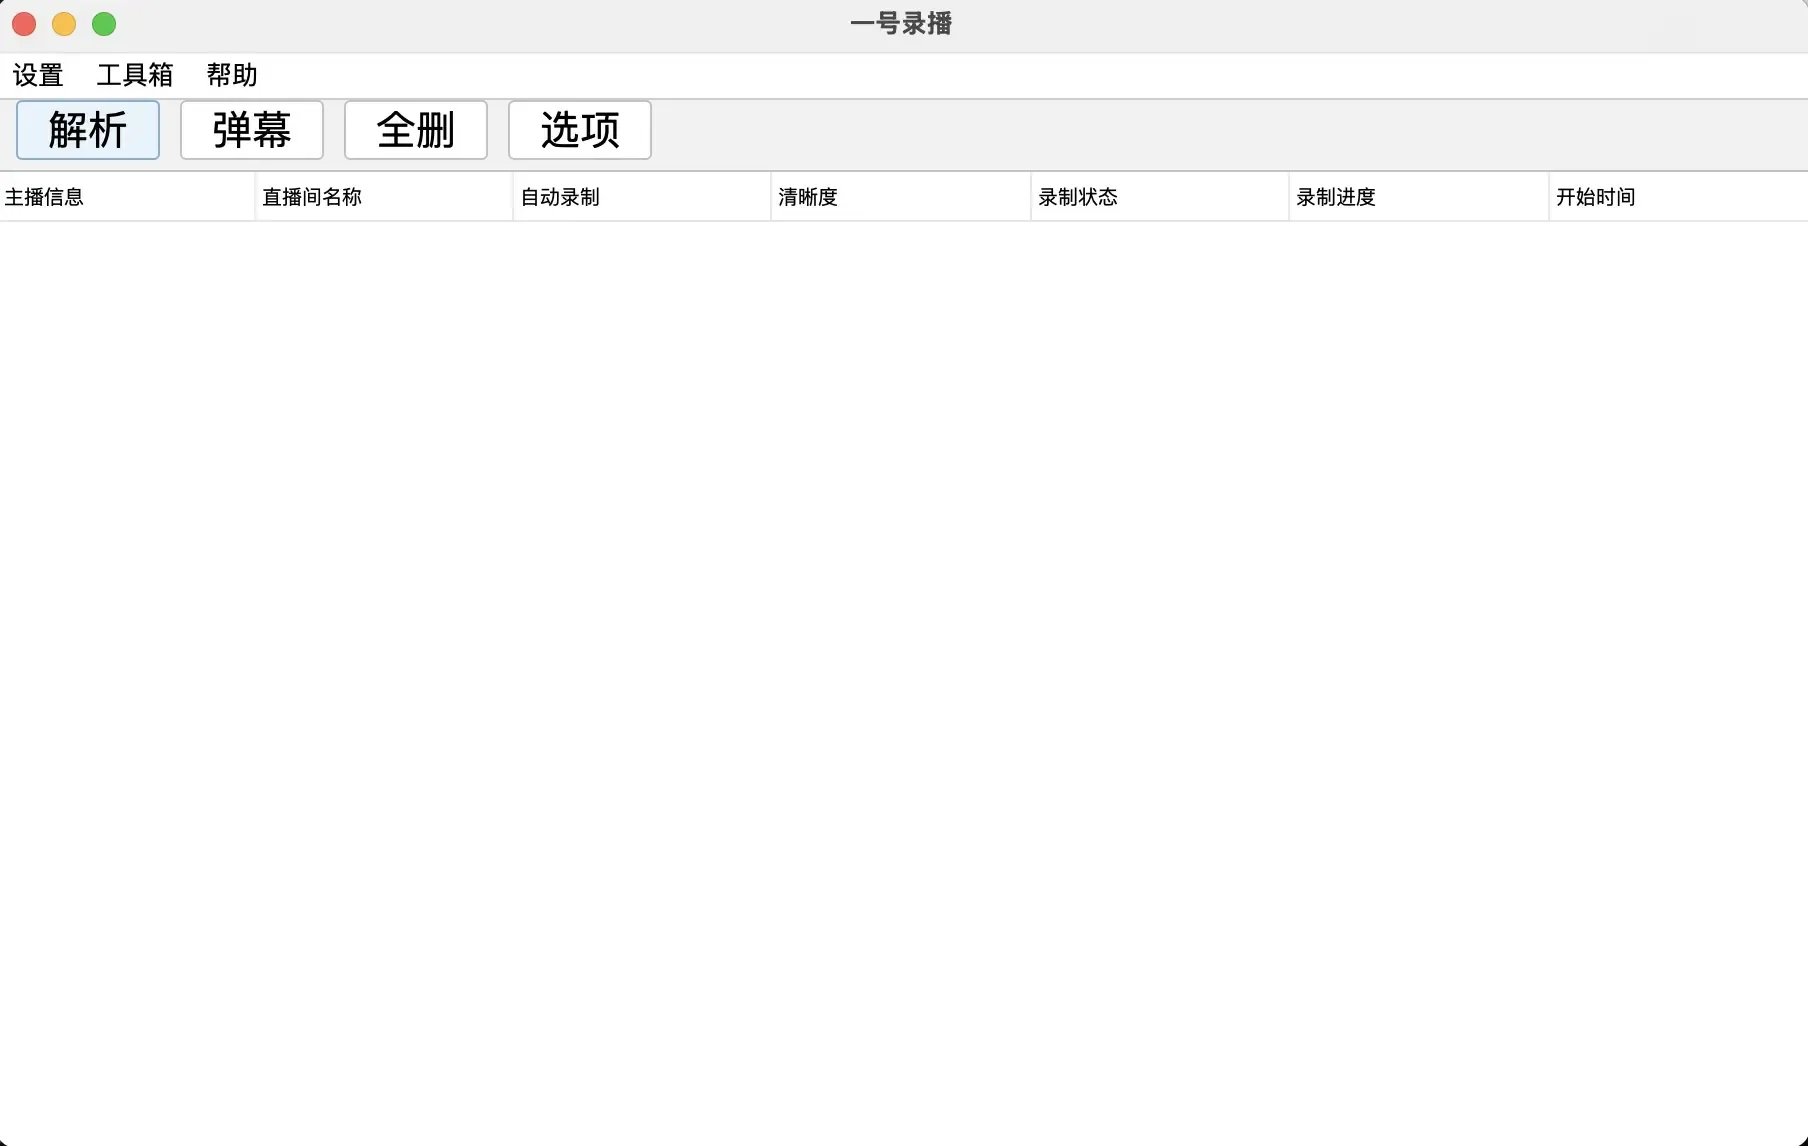Open the 选项 options panel
Image resolution: width=1808 pixels, height=1146 pixels.
click(579, 130)
